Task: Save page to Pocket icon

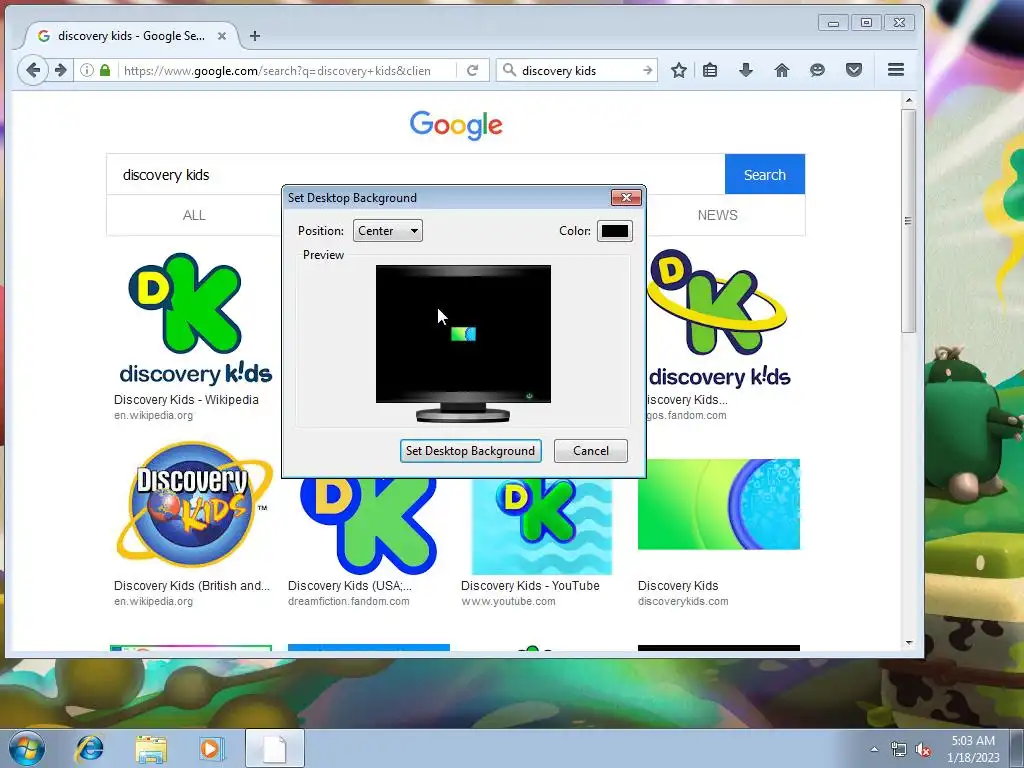Action: [x=854, y=70]
